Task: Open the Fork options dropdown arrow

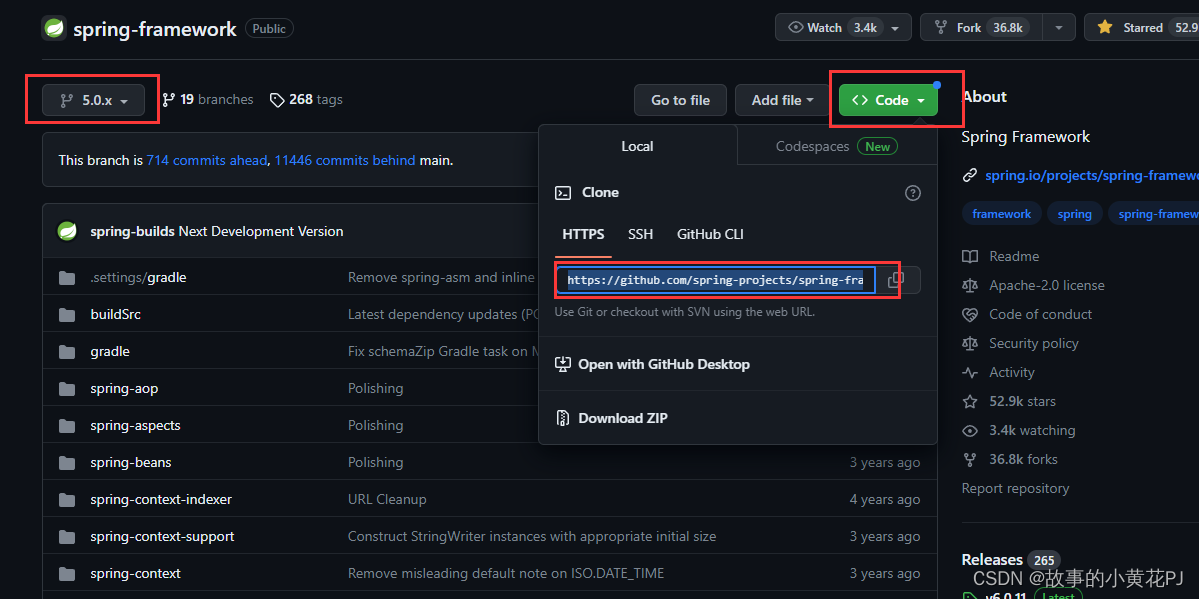Action: click(1059, 28)
